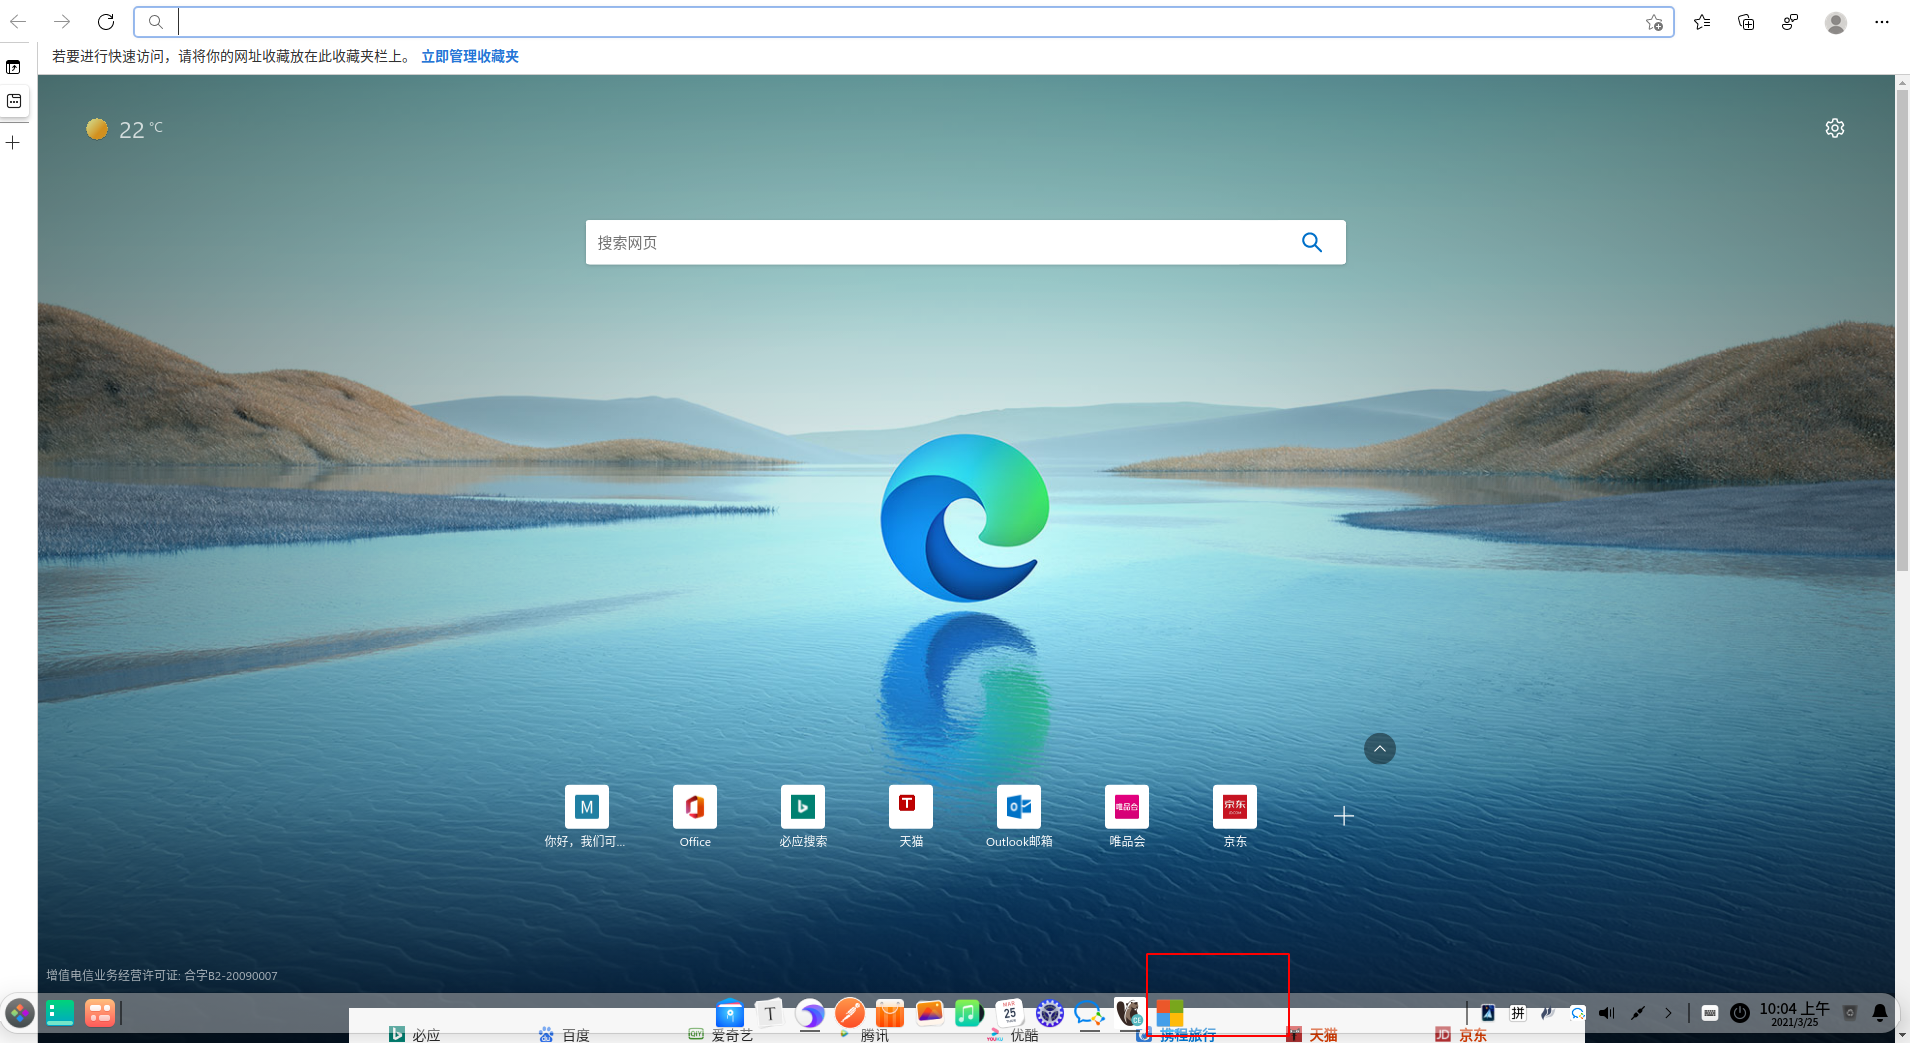
Task: Click the four-color Microsoft logo in the dock
Action: click(x=1170, y=1013)
